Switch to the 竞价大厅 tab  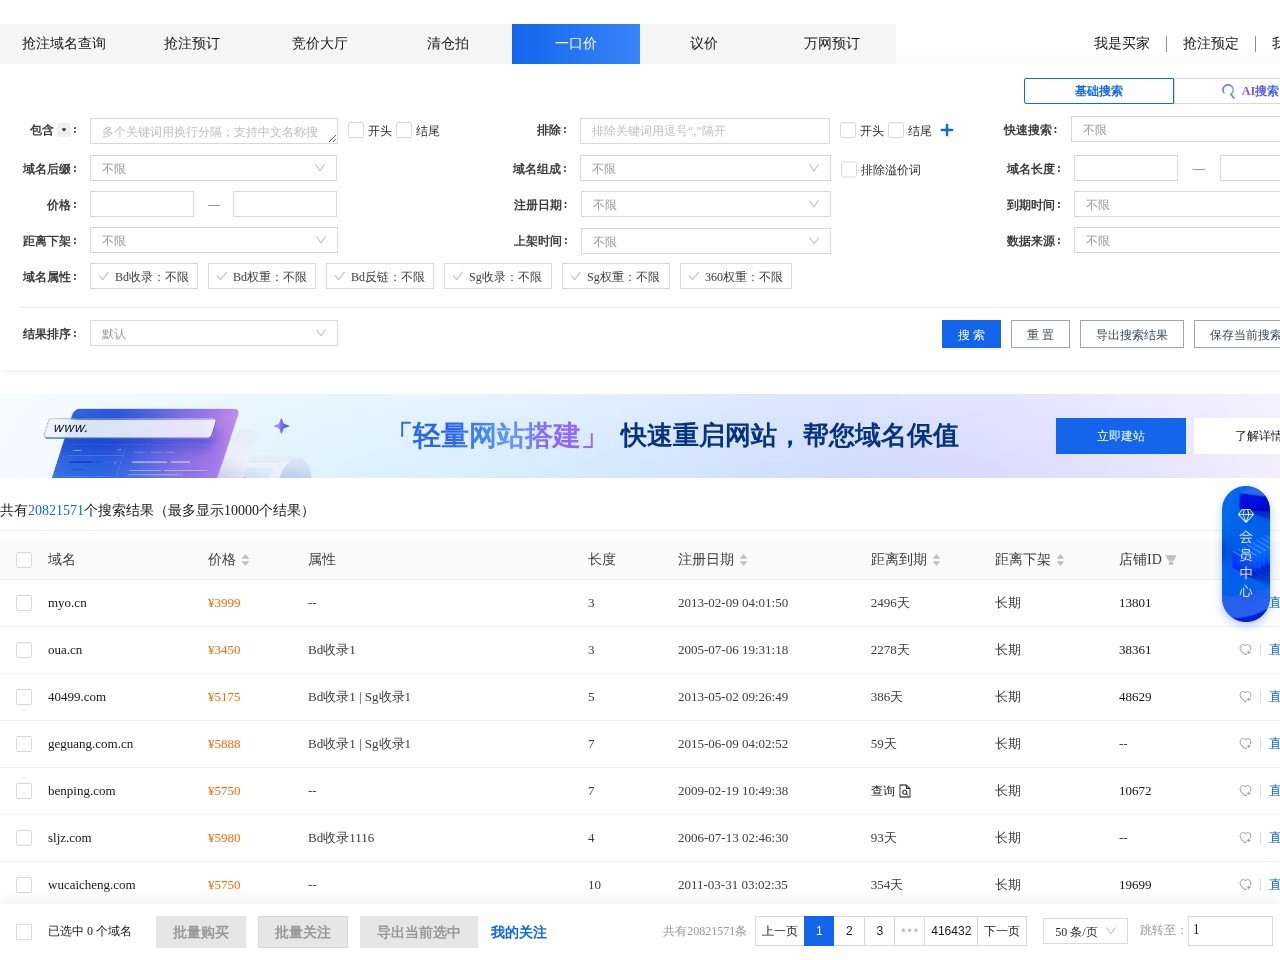tap(319, 44)
